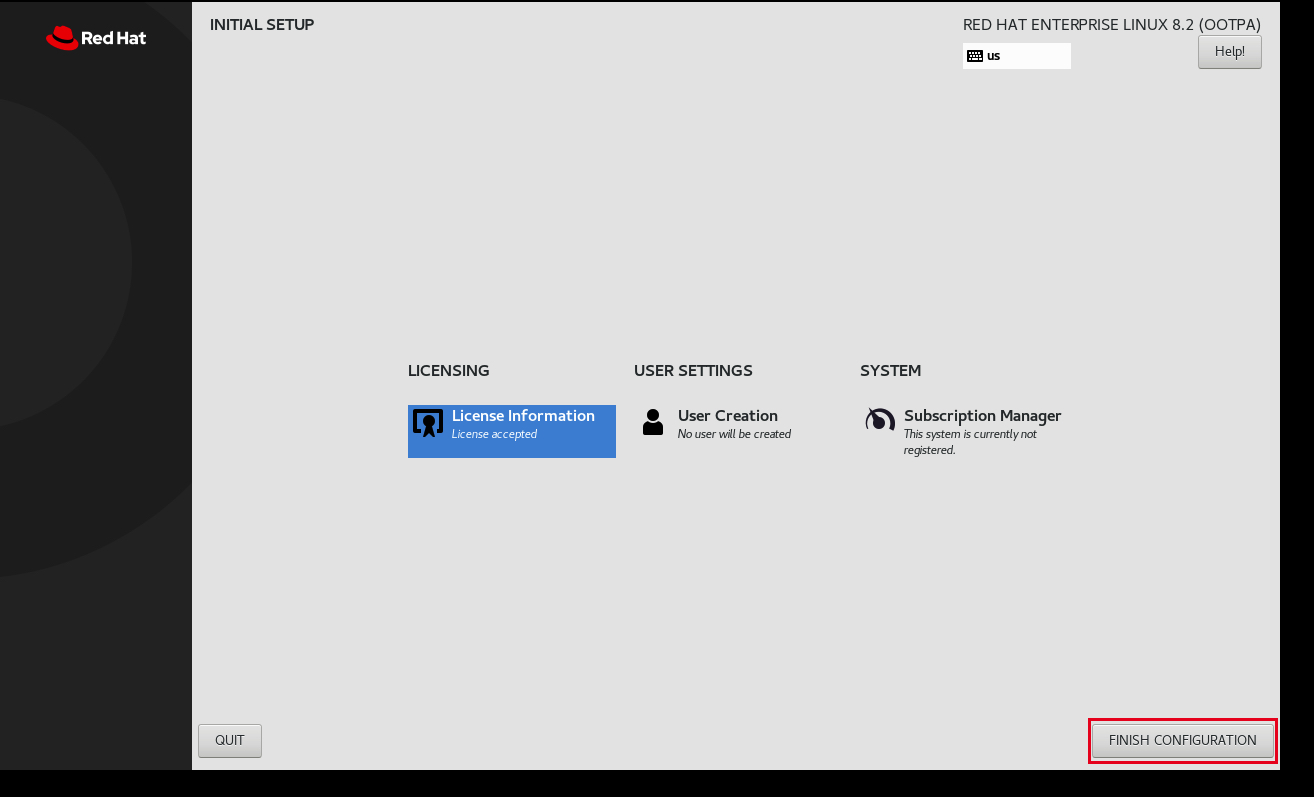Click the Red Hat Enterprise Linux 8.2 label
1314x797 pixels.
(x=1112, y=25)
